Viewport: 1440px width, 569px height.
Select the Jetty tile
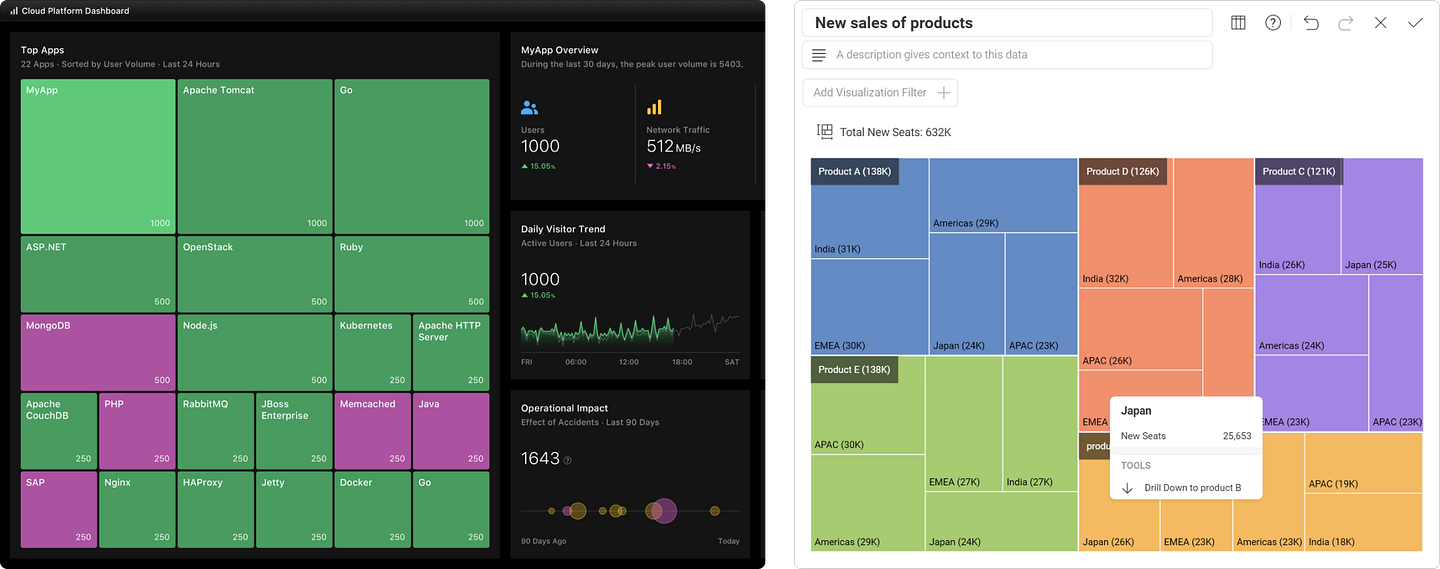point(294,510)
